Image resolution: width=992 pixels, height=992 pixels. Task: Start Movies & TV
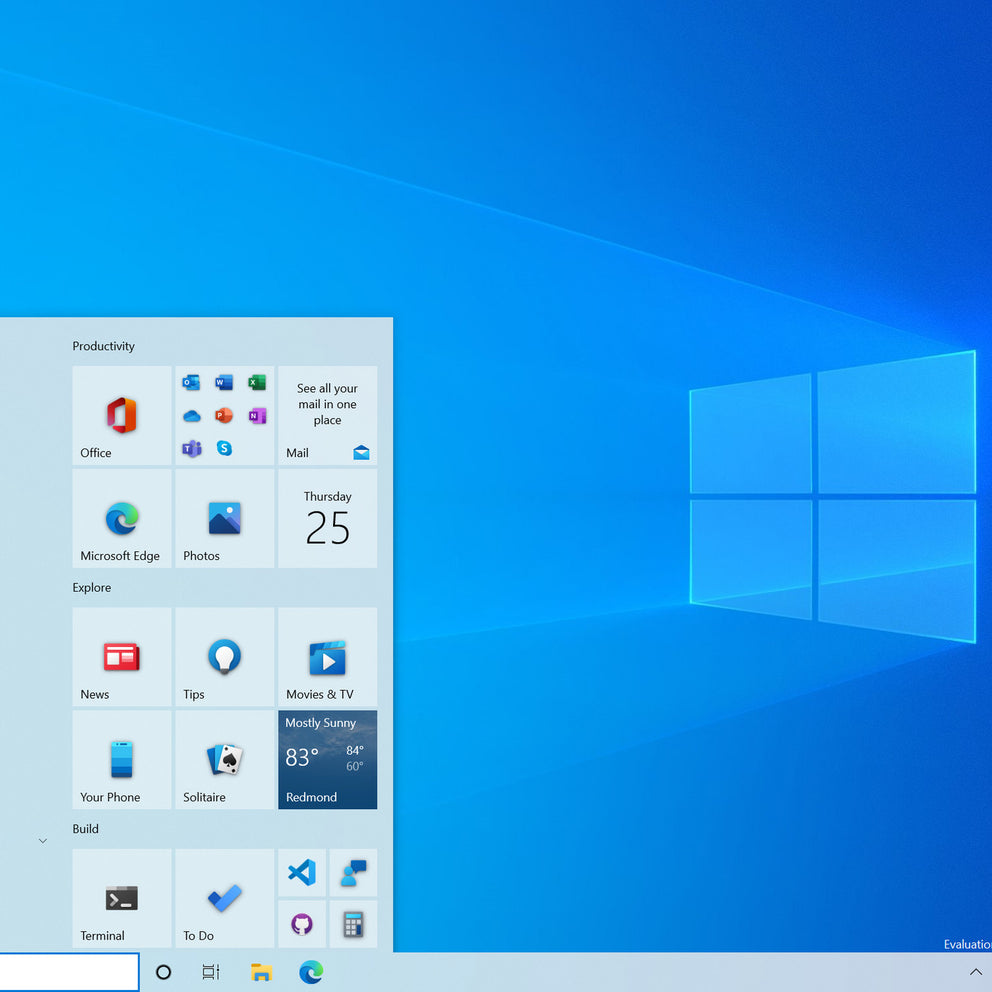(x=327, y=657)
